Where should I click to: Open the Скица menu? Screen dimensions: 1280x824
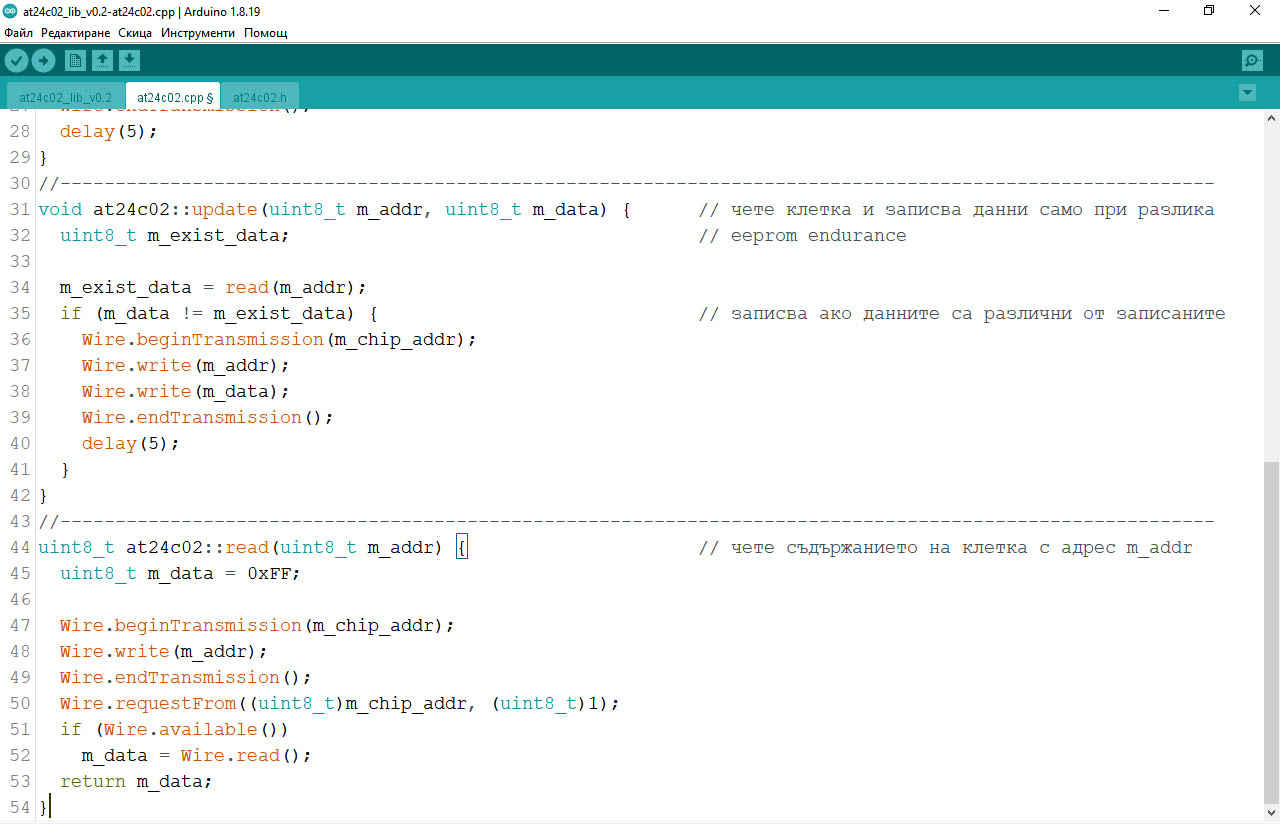pos(135,33)
